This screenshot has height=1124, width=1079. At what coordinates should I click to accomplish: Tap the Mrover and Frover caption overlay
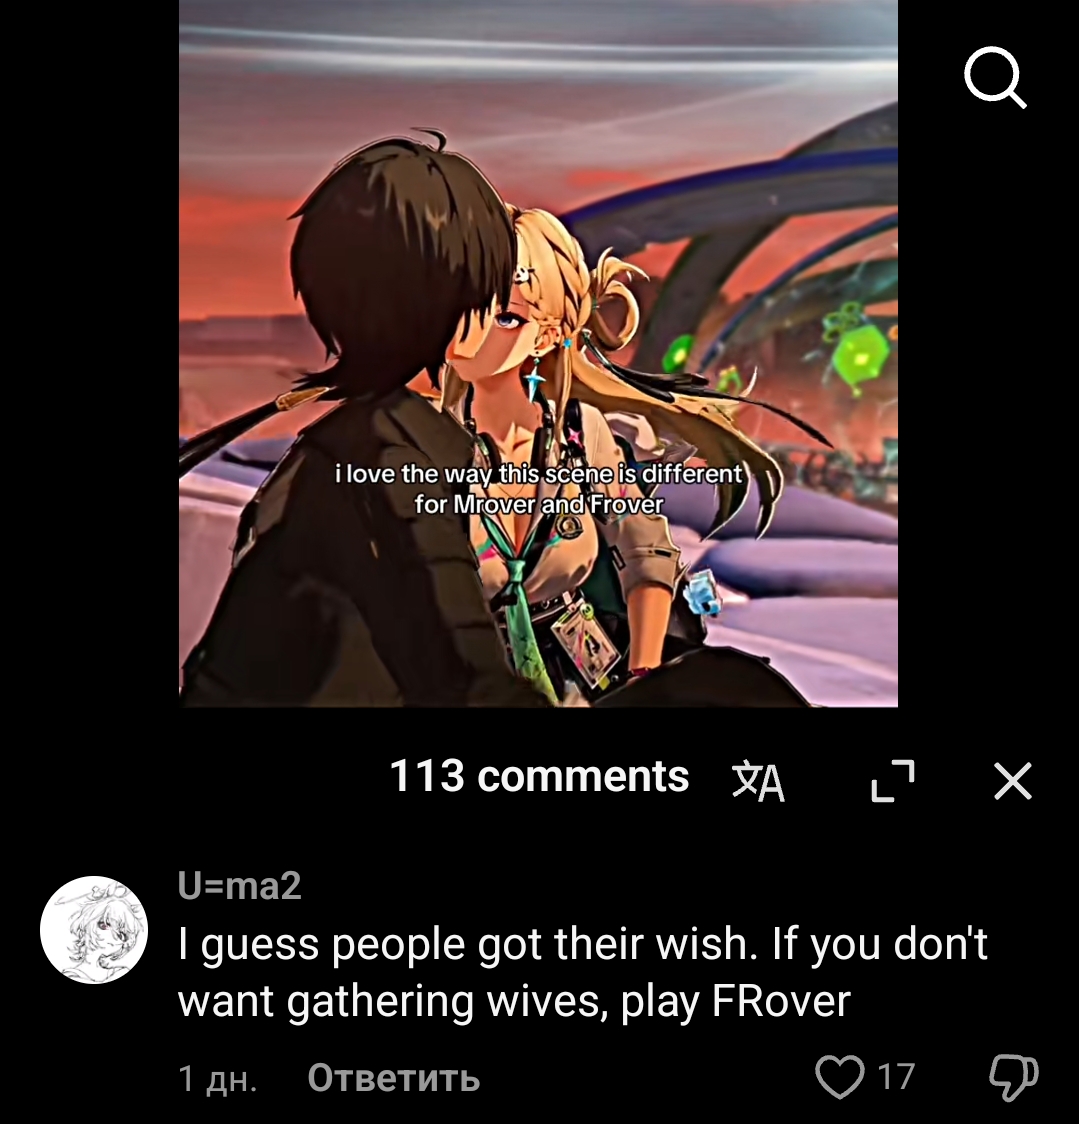(538, 489)
